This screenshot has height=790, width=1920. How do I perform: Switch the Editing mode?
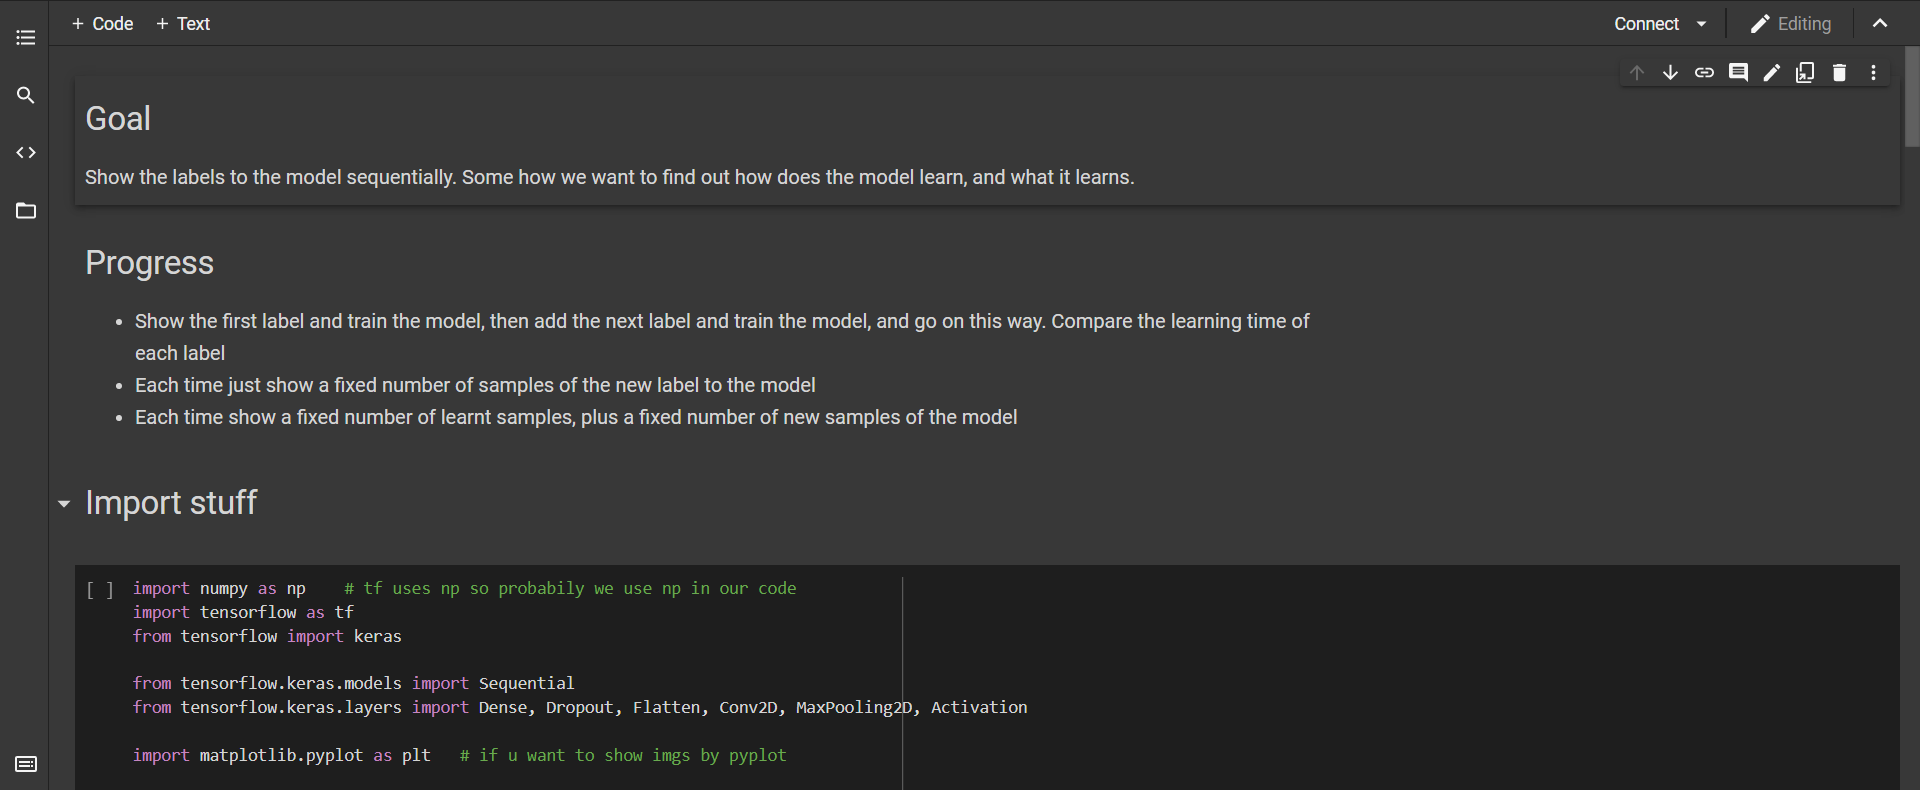click(1791, 24)
